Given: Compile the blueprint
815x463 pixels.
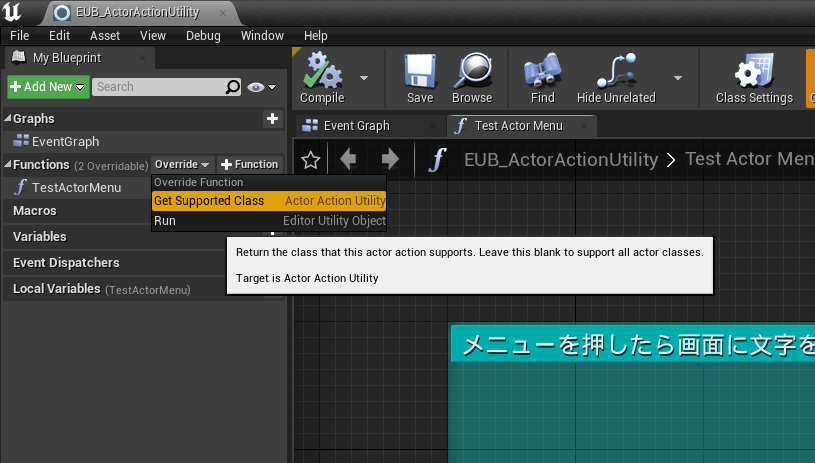Looking at the screenshot, I should pos(322,78).
